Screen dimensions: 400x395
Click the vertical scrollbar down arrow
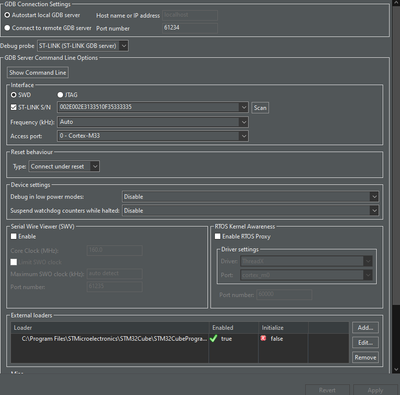coord(396,369)
